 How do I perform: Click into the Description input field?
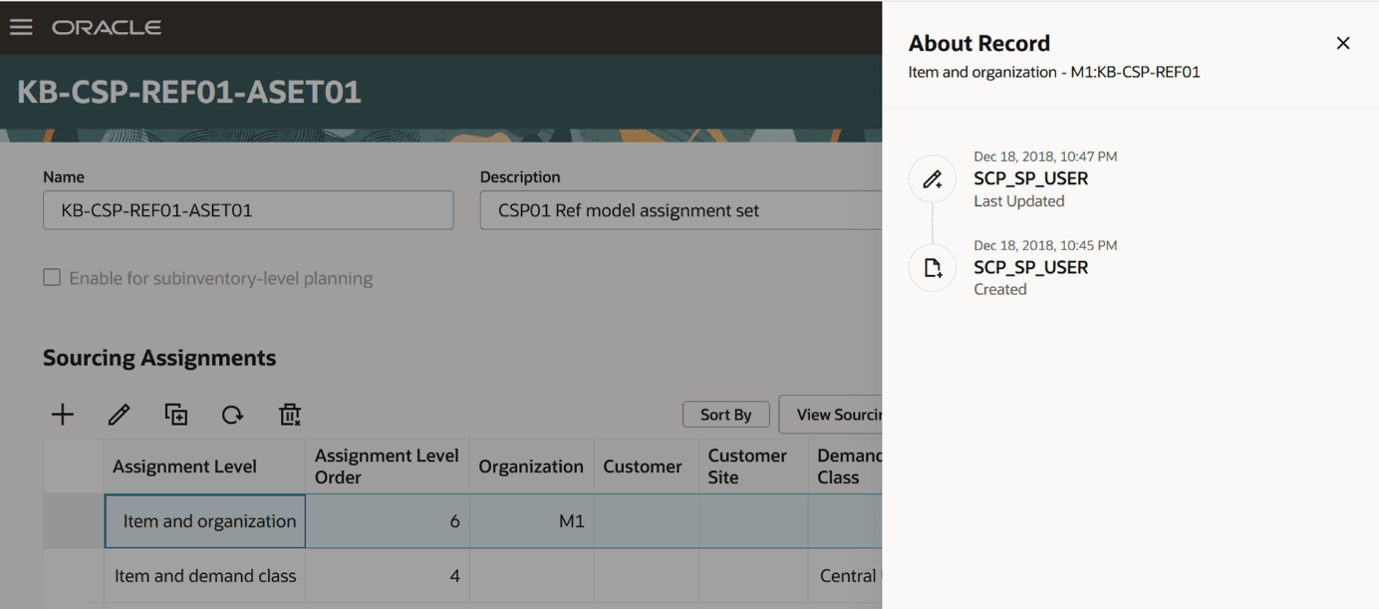click(680, 211)
